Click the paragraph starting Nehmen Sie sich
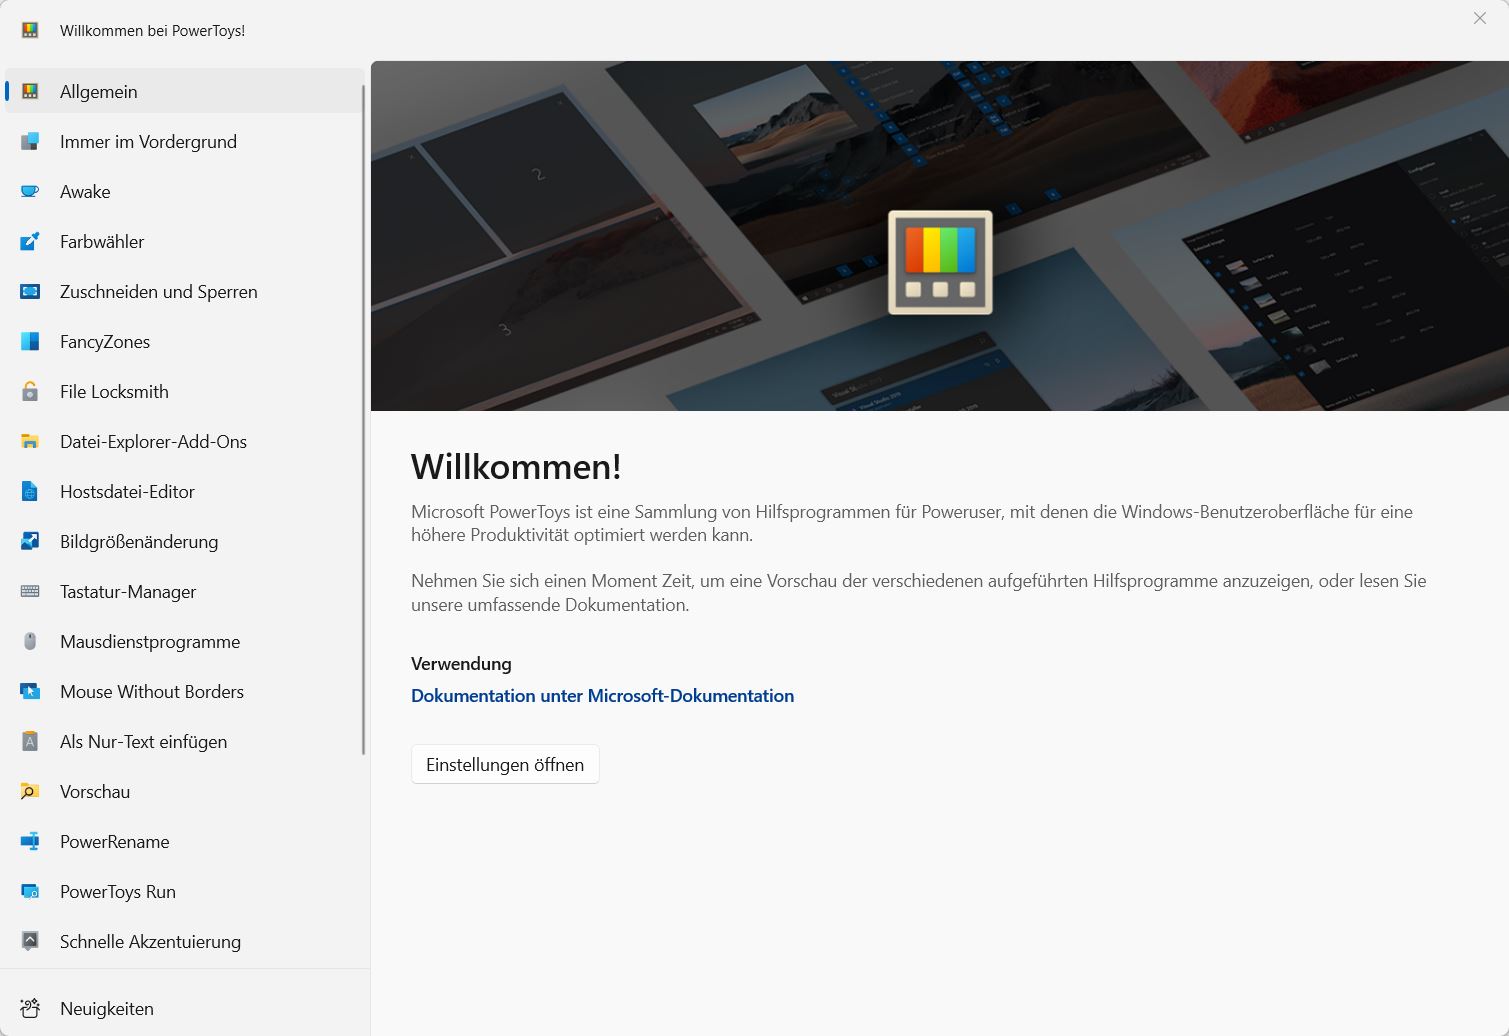 pos(919,593)
